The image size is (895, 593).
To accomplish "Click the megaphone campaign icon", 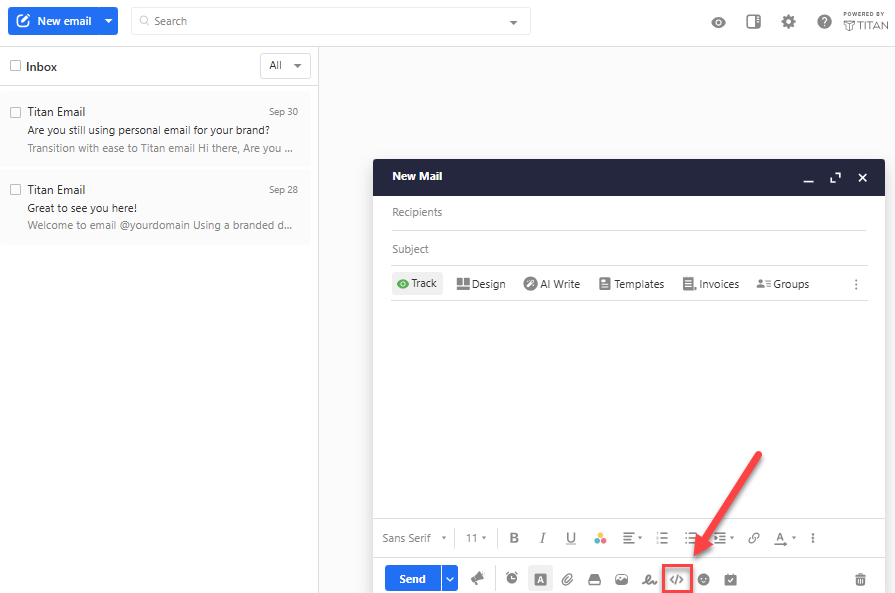I will coord(477,579).
